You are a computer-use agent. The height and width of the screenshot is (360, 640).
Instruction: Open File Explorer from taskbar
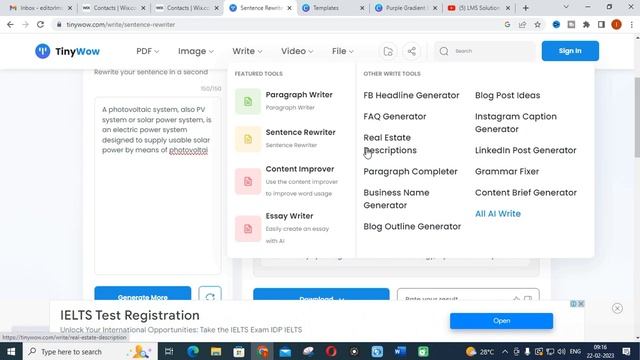[x=216, y=351]
